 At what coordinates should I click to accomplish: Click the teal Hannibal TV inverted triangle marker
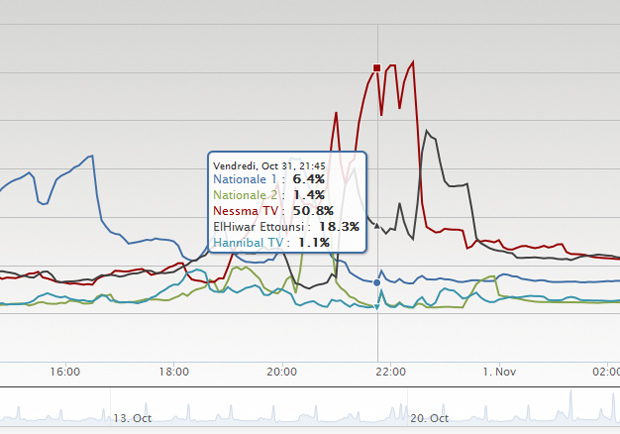377,307
